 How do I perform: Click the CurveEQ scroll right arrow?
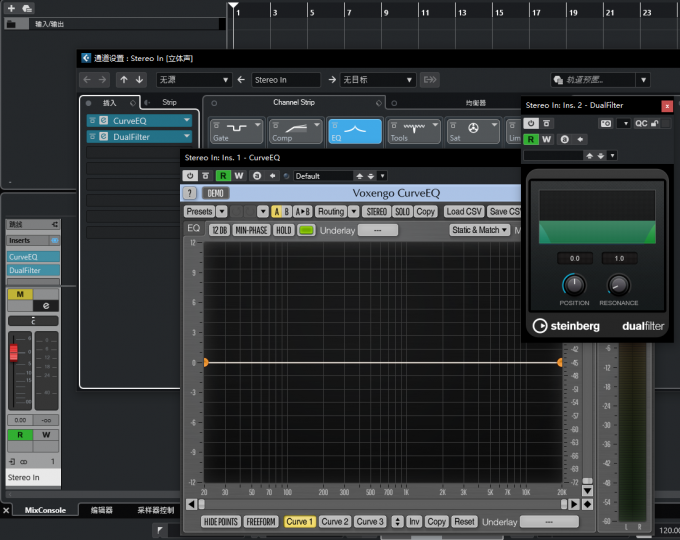click(573, 504)
